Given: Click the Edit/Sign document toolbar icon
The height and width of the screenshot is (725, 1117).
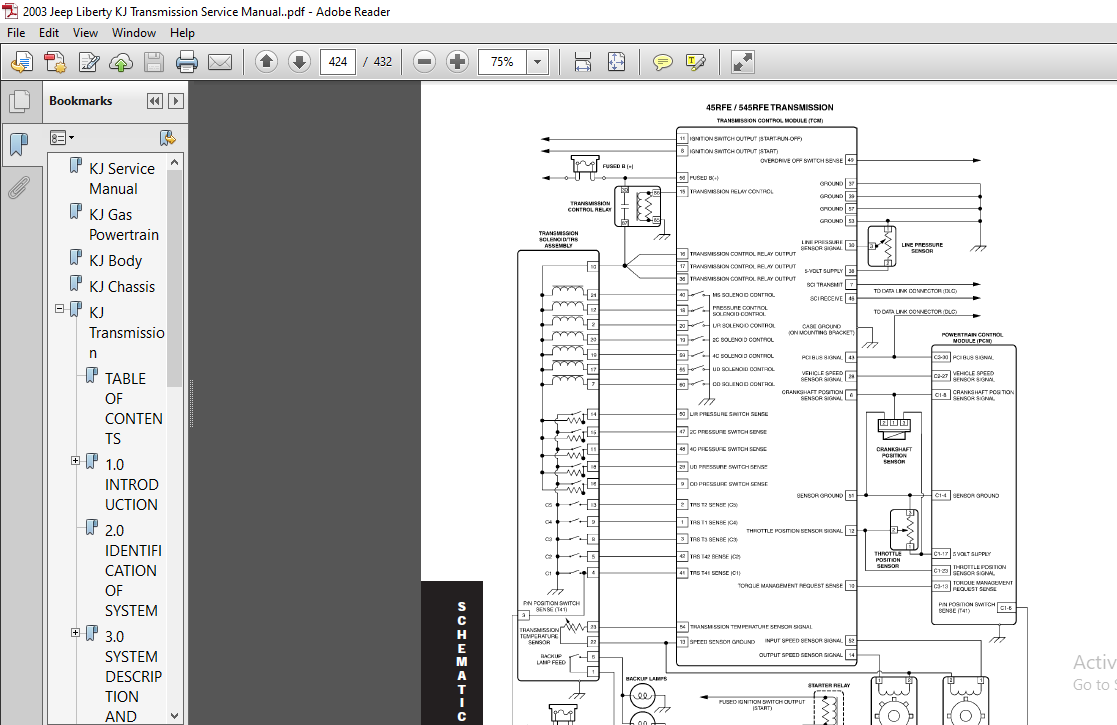Looking at the screenshot, I should [88, 62].
